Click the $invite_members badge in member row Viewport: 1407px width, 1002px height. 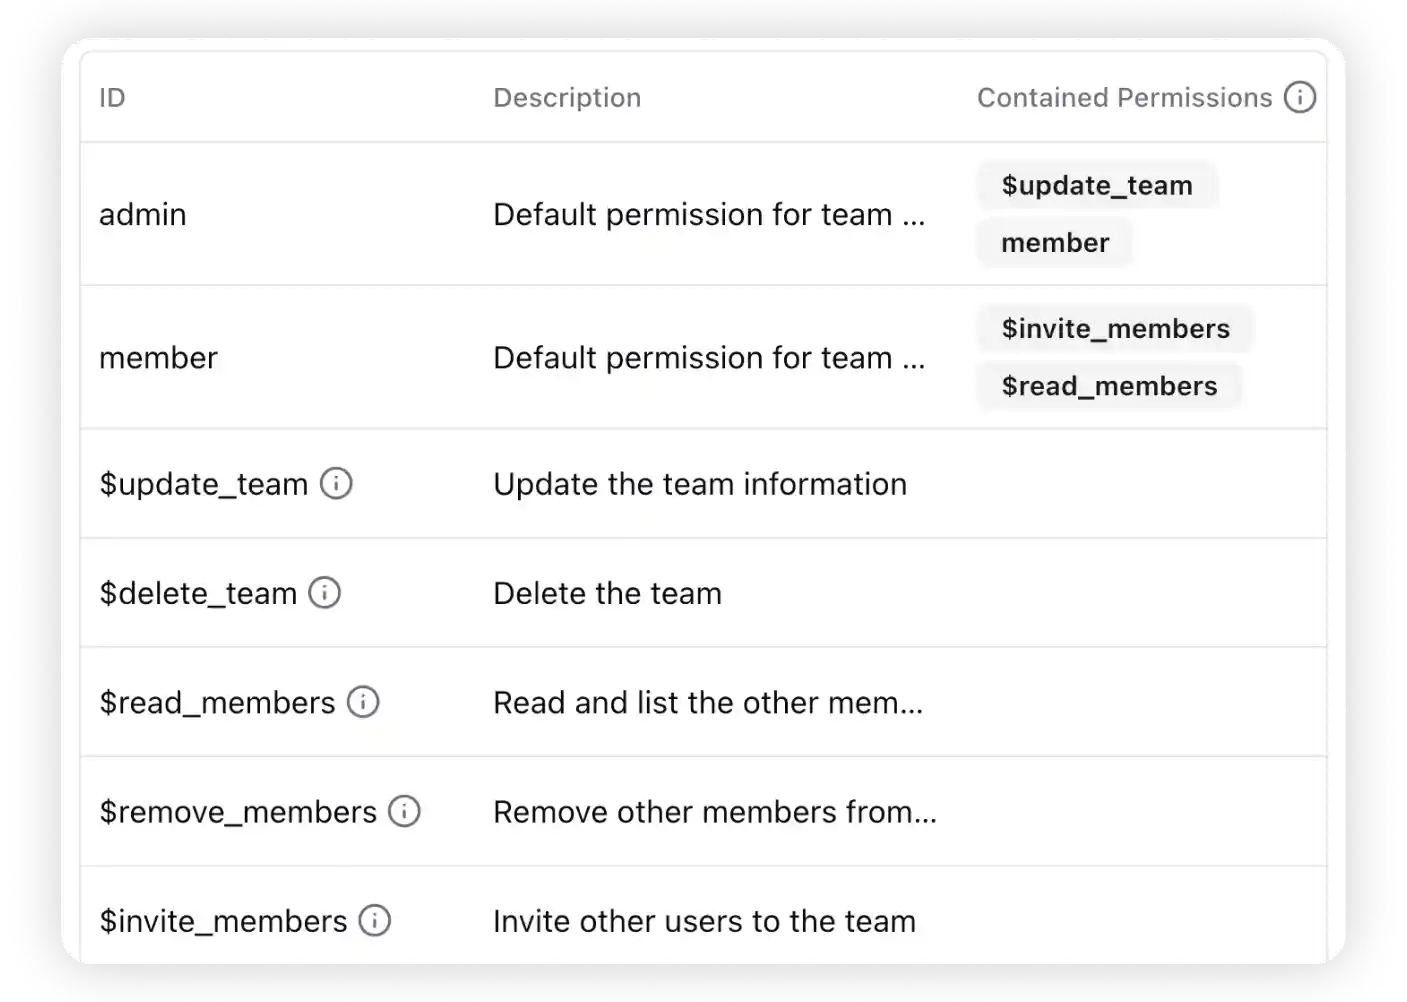(1115, 329)
